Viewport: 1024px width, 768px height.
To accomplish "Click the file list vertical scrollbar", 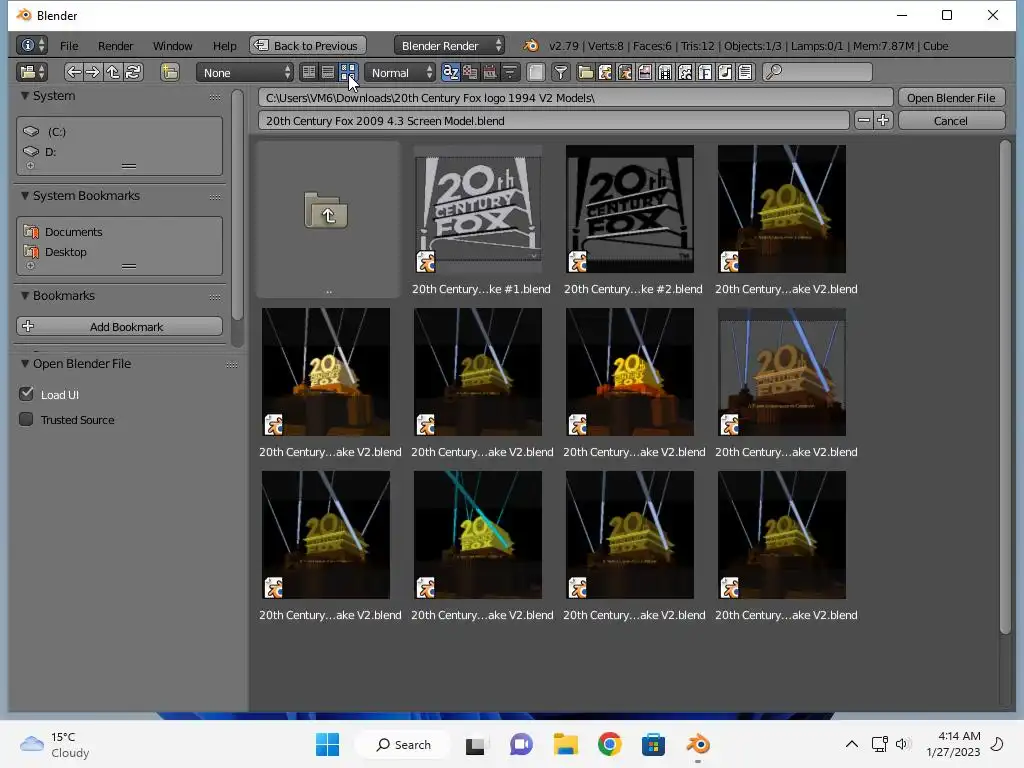I will [1004, 387].
